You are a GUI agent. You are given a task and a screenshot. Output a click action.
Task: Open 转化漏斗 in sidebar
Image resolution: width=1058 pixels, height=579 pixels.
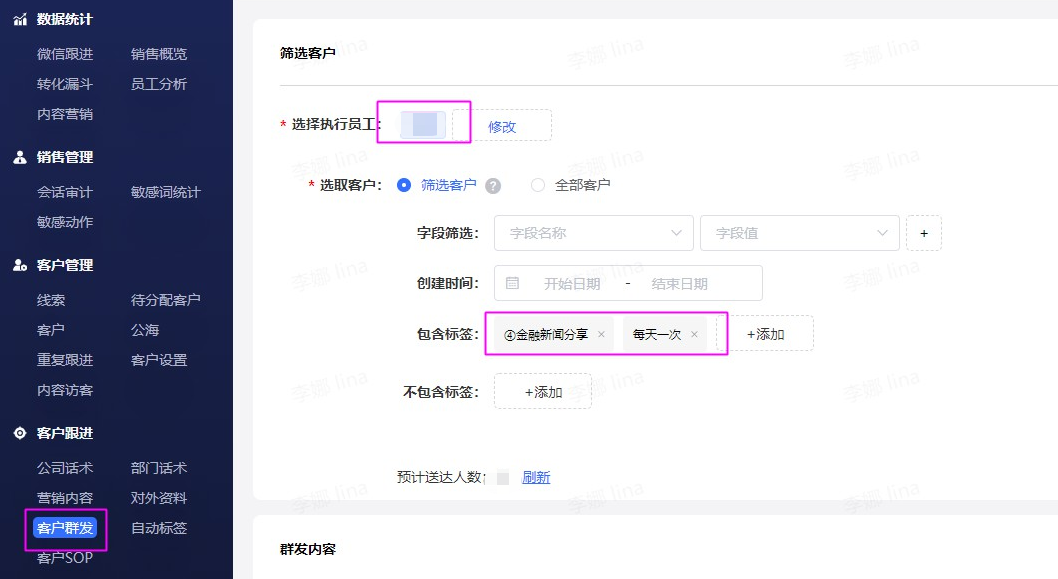pos(65,84)
